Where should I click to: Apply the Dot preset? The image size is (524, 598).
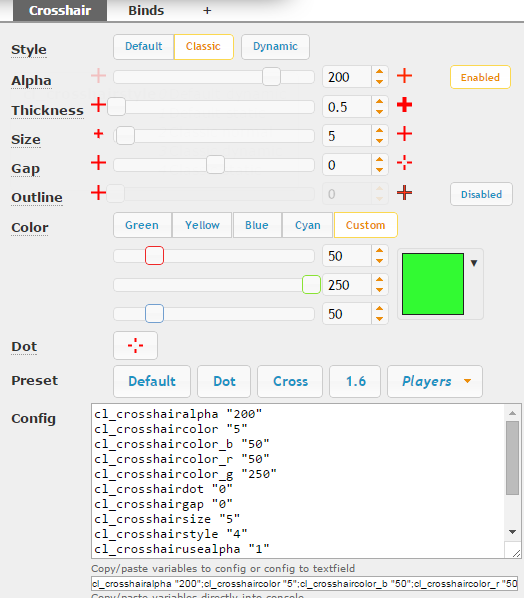pyautogui.click(x=224, y=381)
